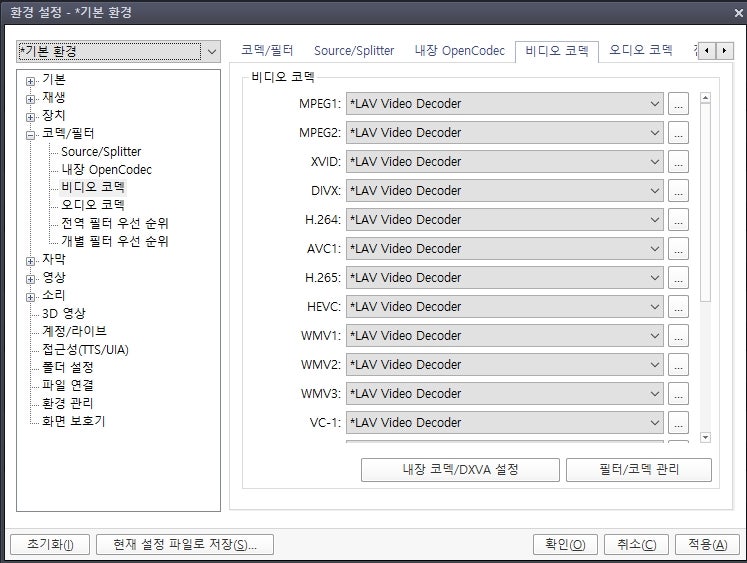Viewport: 747px width, 563px height.
Task: Open the VC-1 decoder dropdown
Action: click(505, 423)
